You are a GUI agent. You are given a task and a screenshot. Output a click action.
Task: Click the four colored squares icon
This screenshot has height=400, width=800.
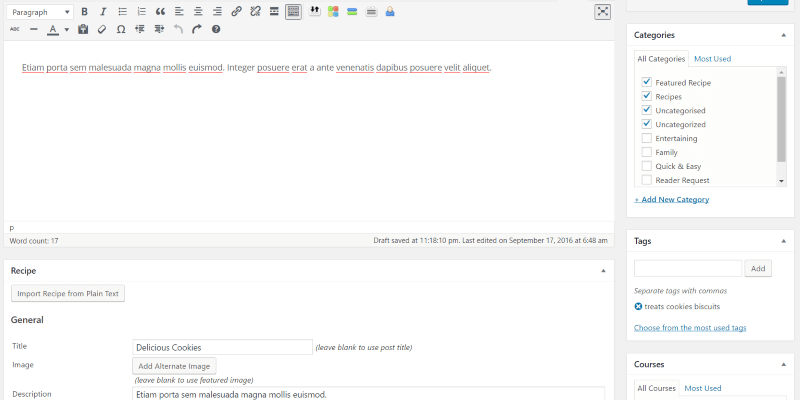333,11
